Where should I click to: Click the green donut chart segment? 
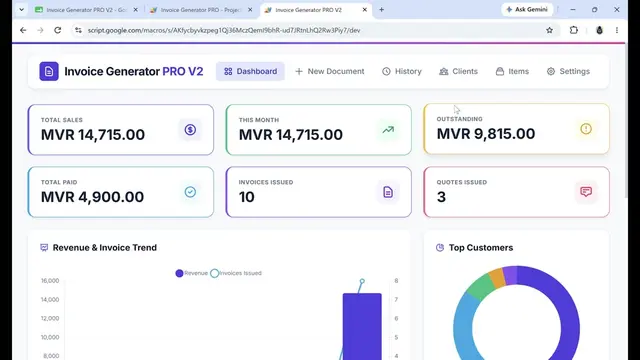481,285
